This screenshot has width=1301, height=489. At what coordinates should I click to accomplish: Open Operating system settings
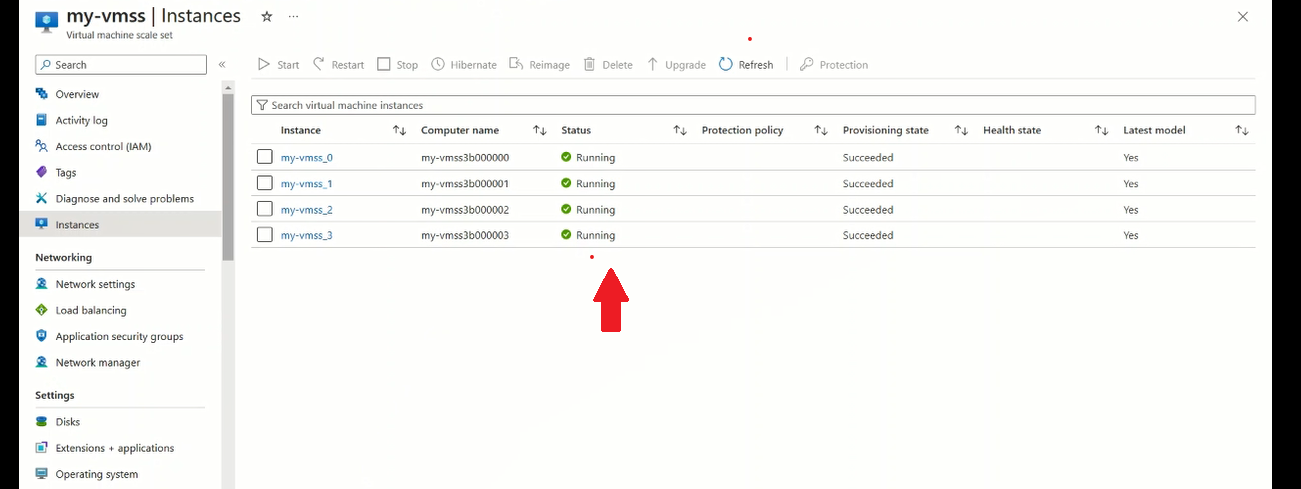tap(97, 474)
